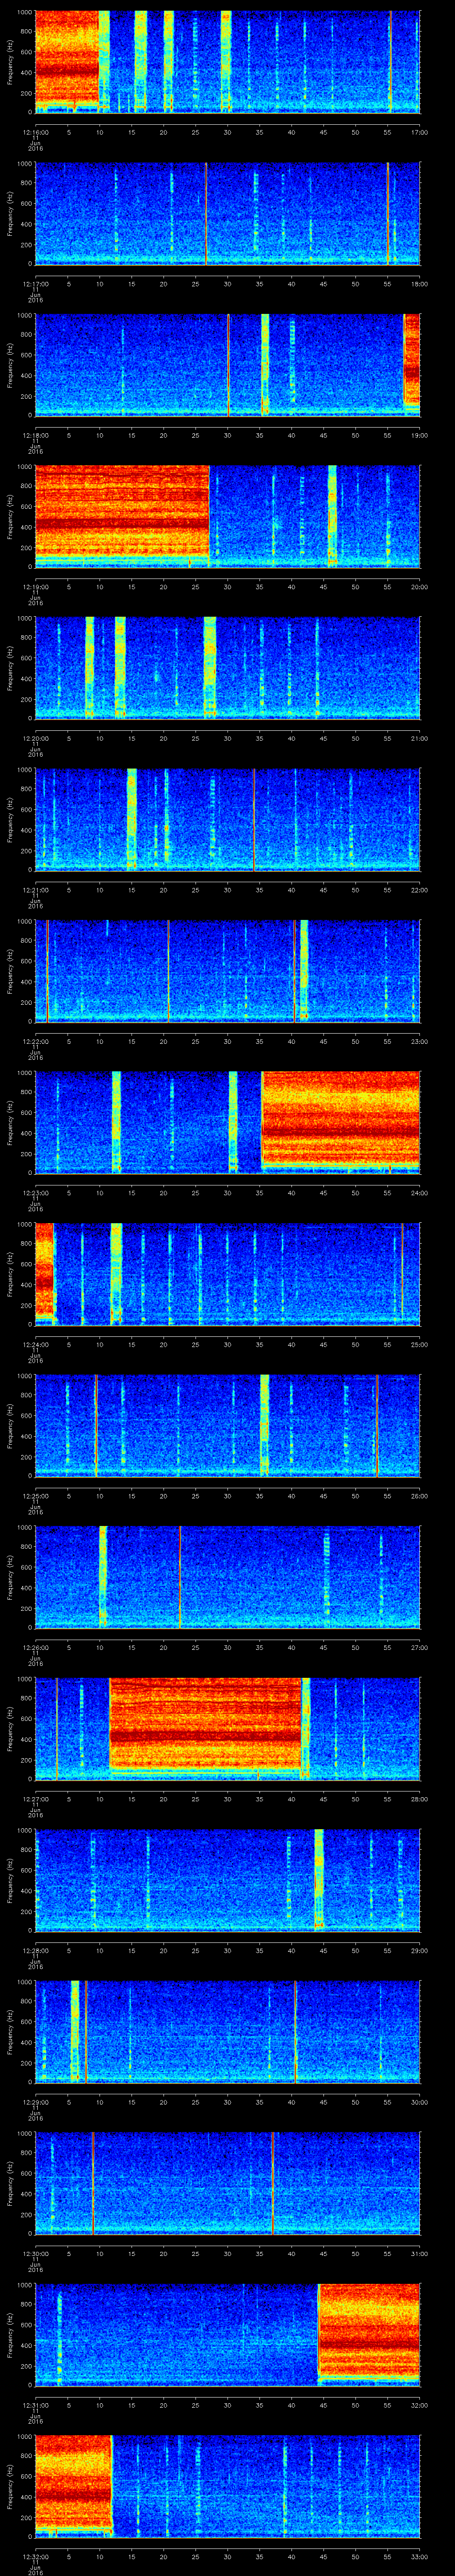Click red vertical line at 30 seconds in 12:18:00 panel
Image resolution: width=455 pixels, height=2576 pixels.
228,365
